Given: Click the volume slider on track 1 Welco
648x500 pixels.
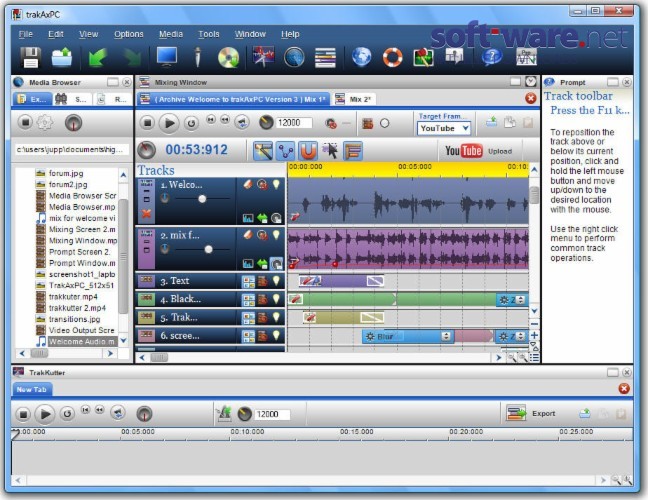Looking at the screenshot, I should pyautogui.click(x=202, y=199).
